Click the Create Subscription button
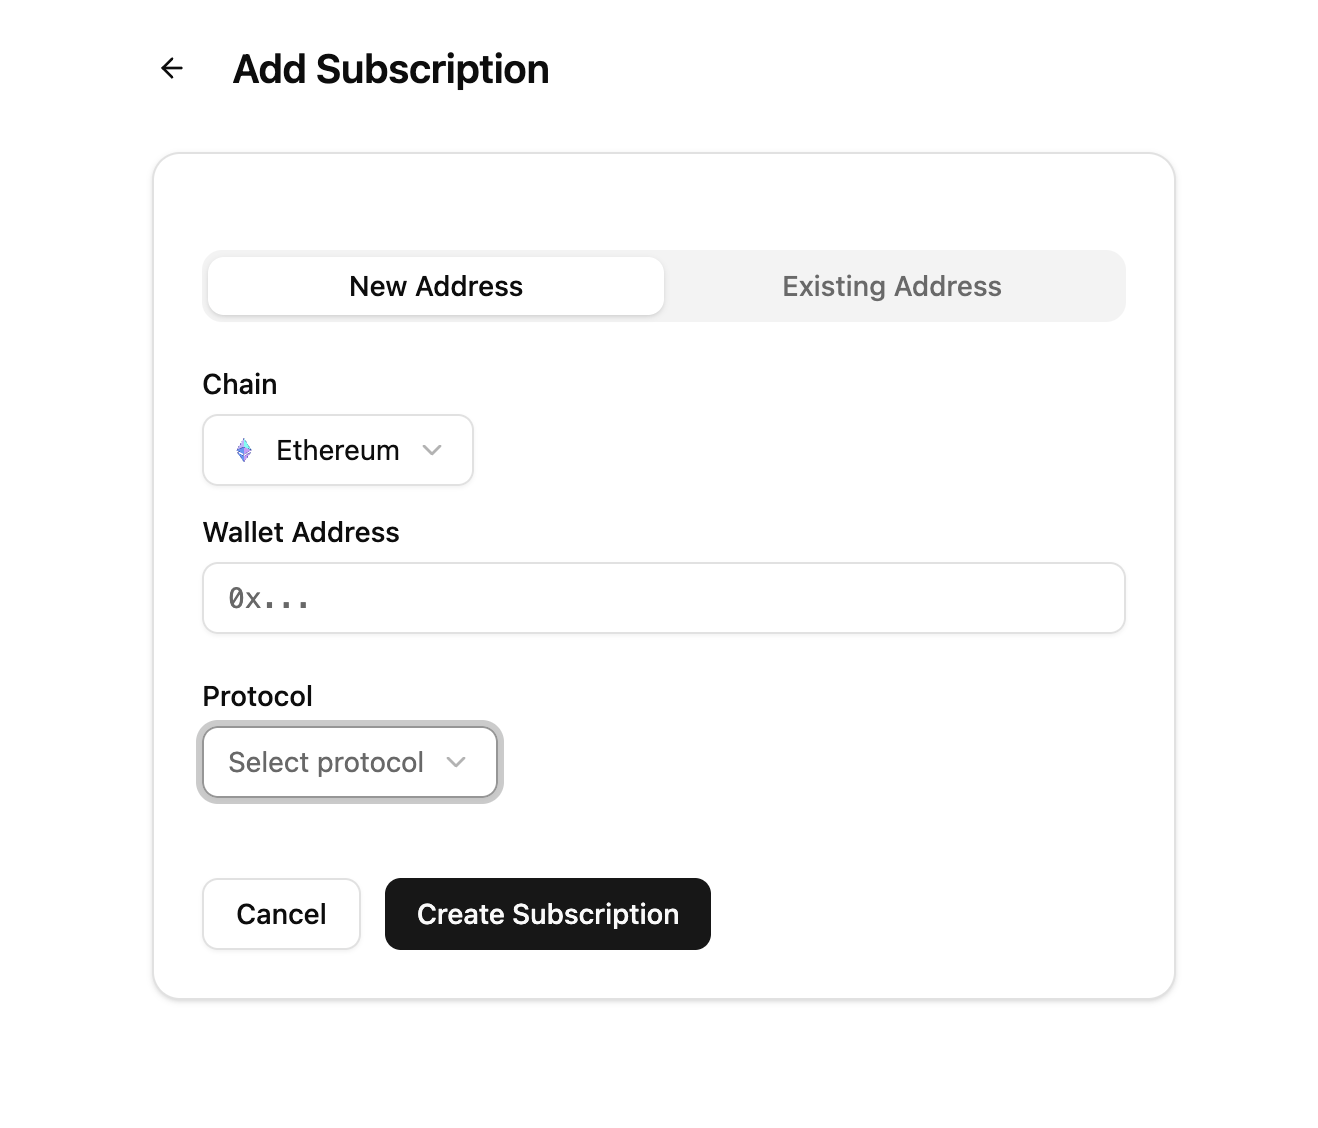Screen dimensions: 1318x1128 (x=547, y=914)
